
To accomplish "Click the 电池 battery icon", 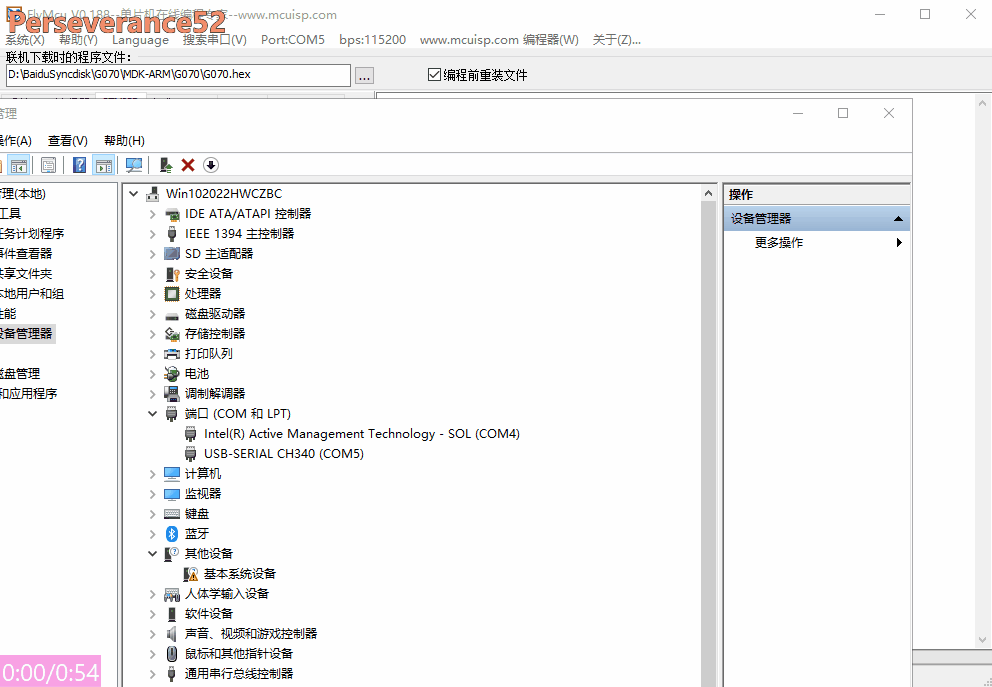I will coord(172,374).
